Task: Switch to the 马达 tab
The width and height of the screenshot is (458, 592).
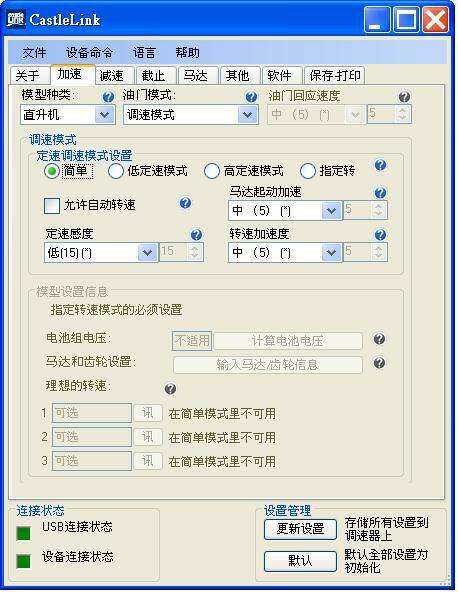Action: [x=198, y=76]
